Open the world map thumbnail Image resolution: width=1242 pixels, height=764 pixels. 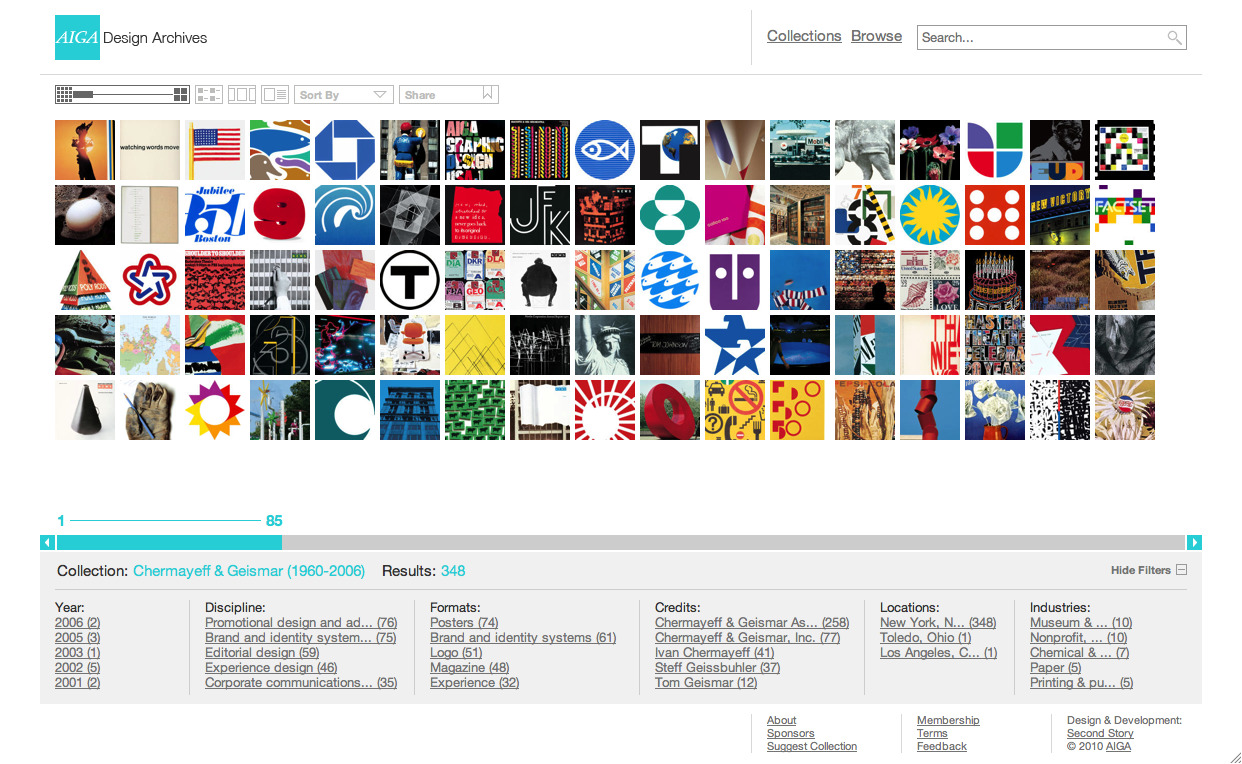click(x=150, y=345)
